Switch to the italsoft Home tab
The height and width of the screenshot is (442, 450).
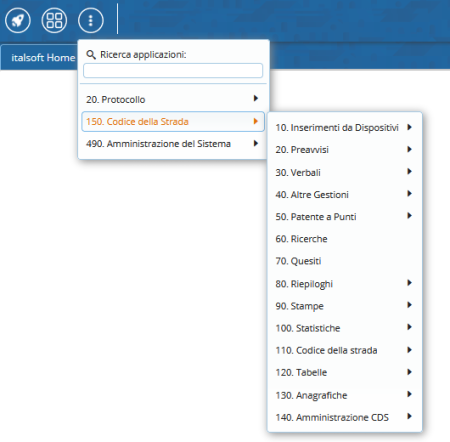point(43,58)
